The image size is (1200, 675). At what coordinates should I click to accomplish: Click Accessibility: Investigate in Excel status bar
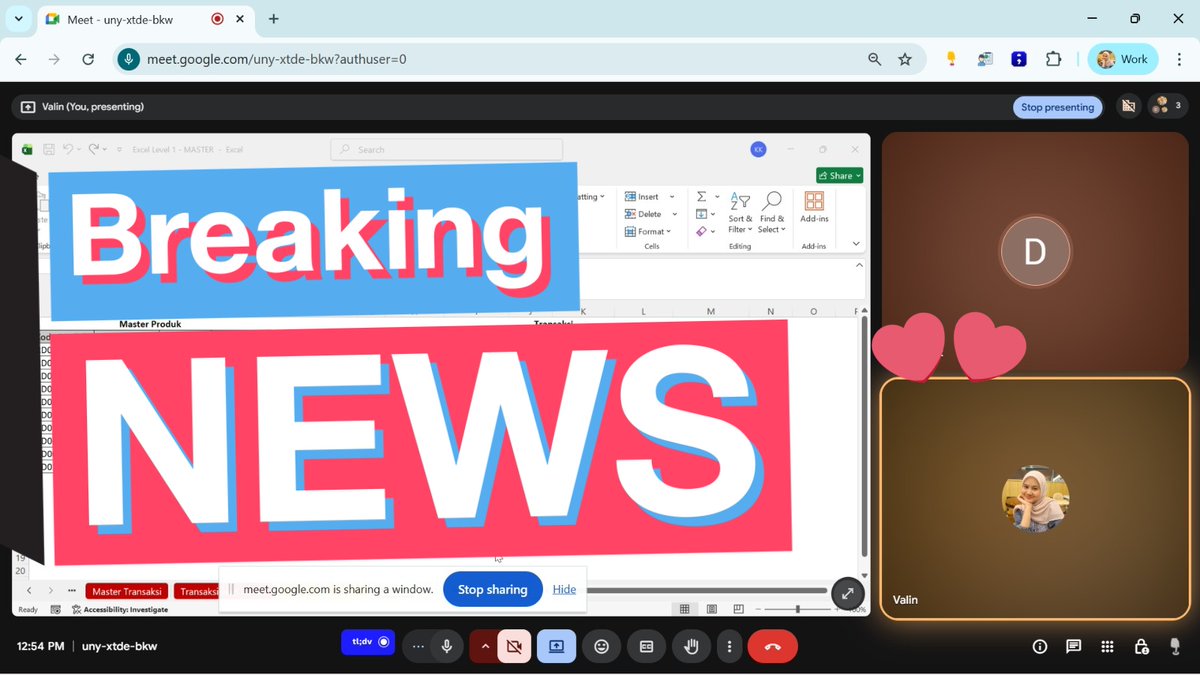[x=120, y=609]
